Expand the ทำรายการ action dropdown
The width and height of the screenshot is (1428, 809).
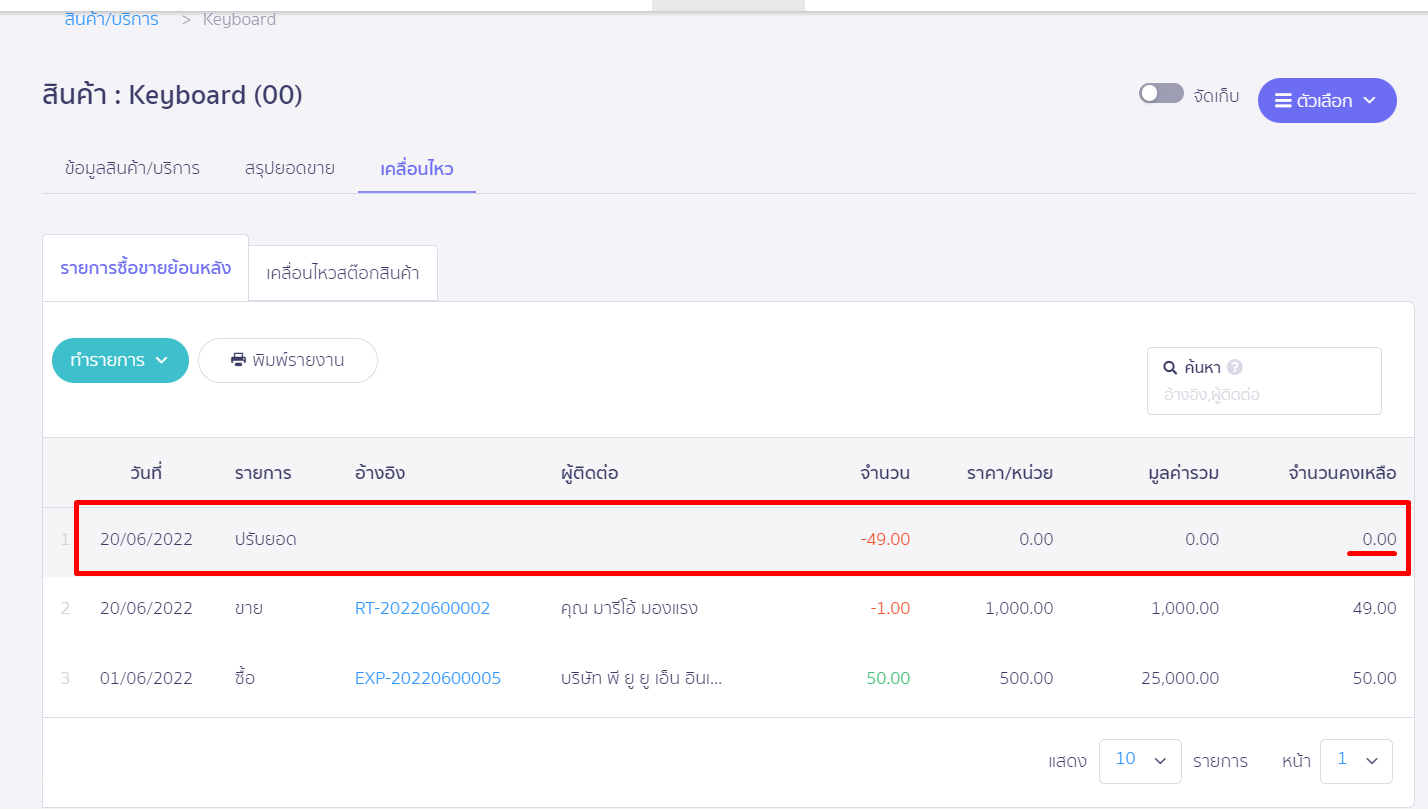click(120, 360)
